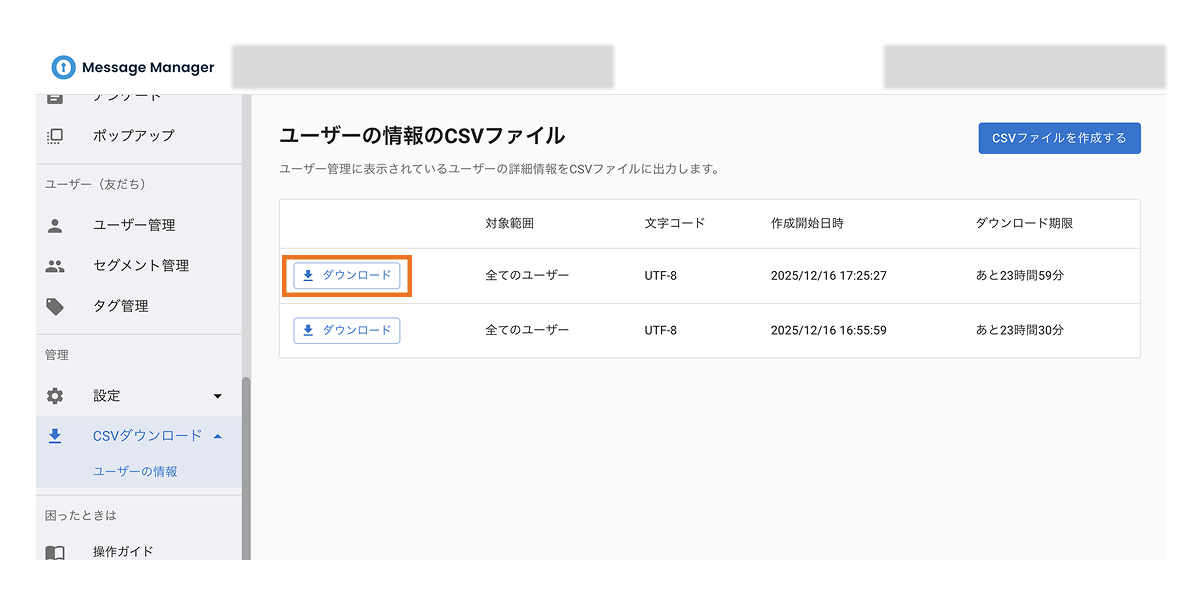This screenshot has height=605, width=1202.
Task: Click the セグメント管理 group icon
Action: [56, 265]
